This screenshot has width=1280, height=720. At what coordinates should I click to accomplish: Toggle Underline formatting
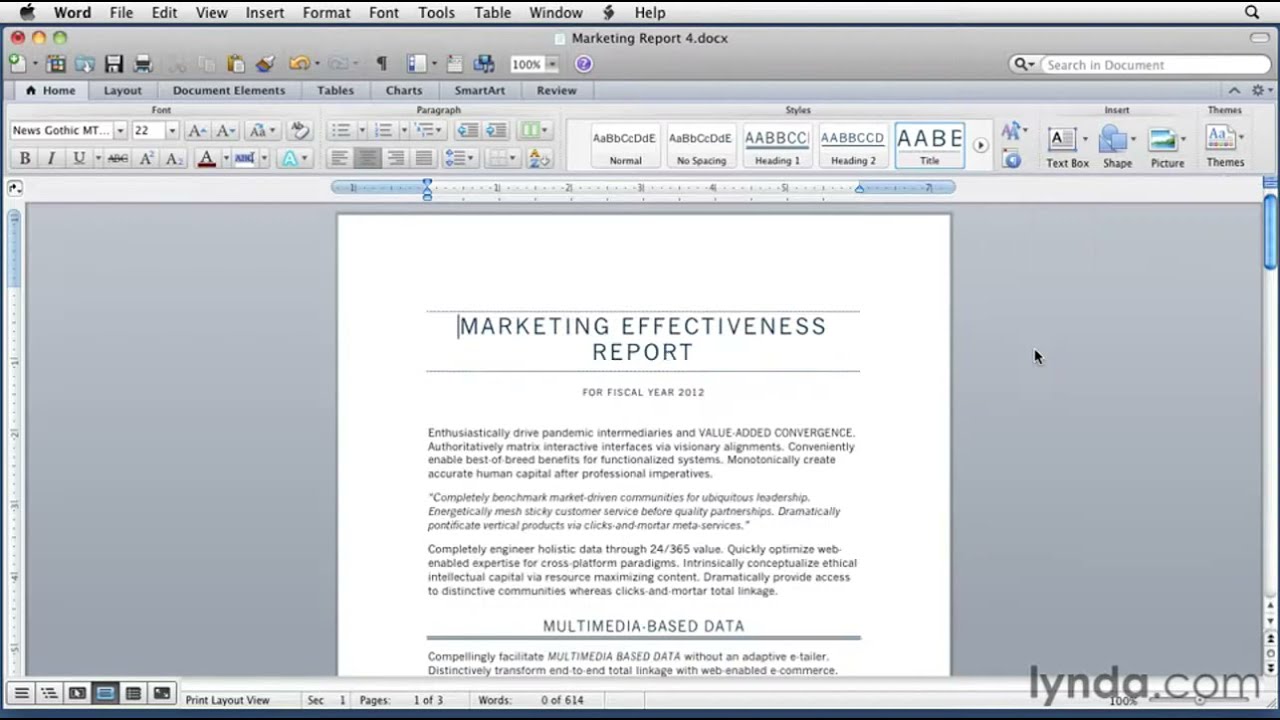[78, 158]
